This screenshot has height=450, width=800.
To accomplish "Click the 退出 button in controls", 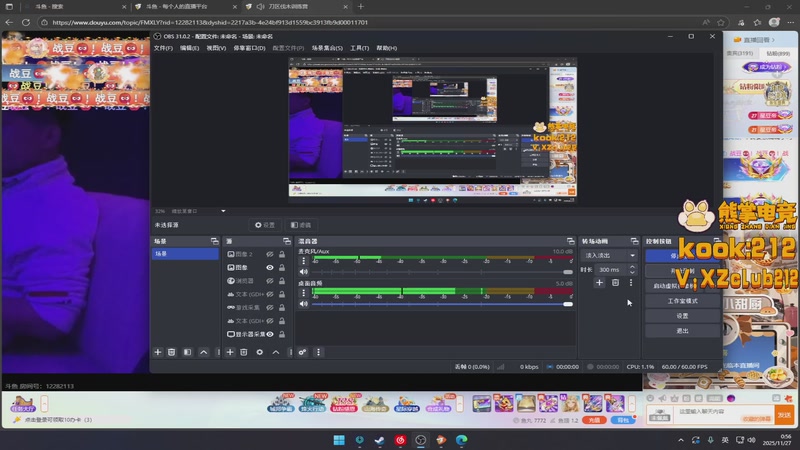I will [x=682, y=330].
